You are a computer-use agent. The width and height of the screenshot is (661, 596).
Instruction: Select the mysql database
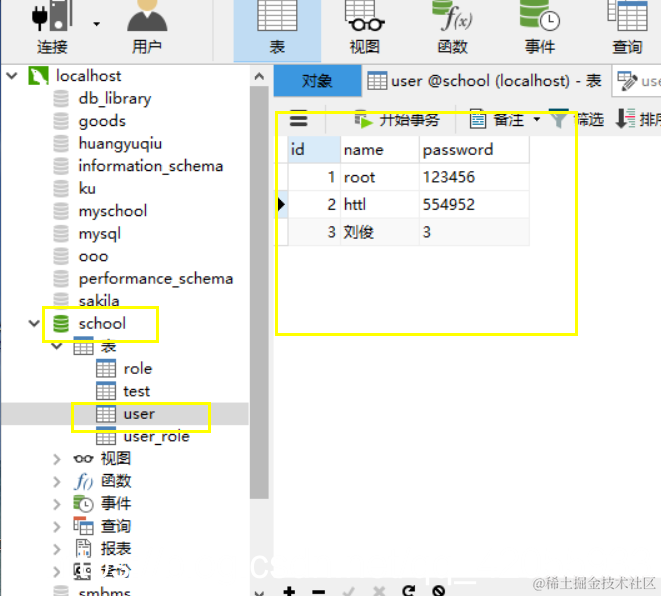click(x=99, y=234)
